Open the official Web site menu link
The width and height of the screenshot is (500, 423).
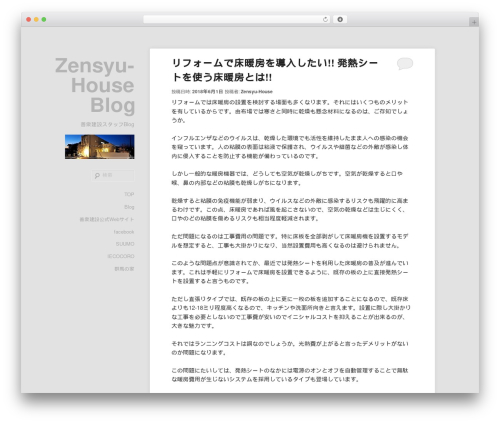click(107, 219)
